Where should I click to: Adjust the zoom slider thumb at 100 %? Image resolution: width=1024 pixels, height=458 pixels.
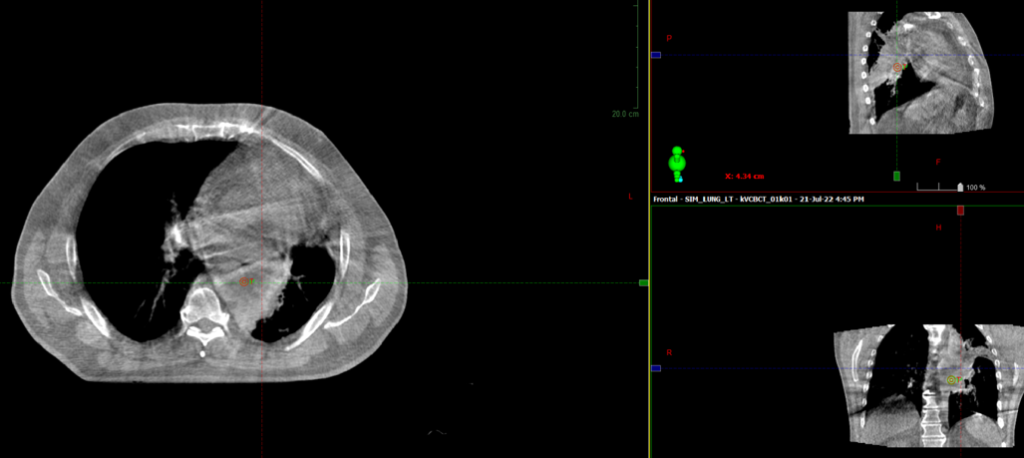pyautogui.click(x=961, y=187)
